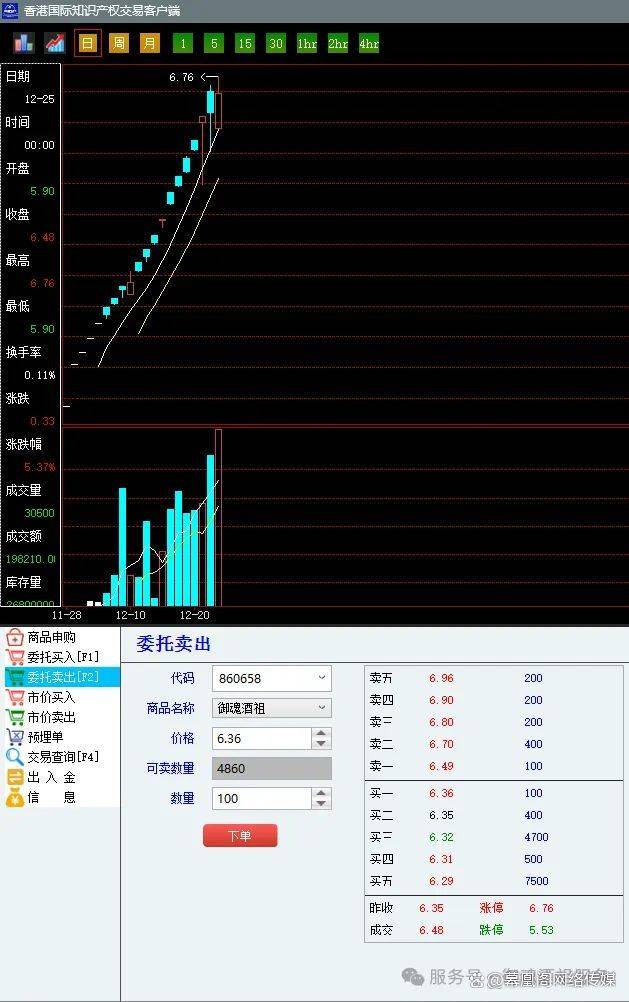The height and width of the screenshot is (1002, 629).
Task: Select 卖二 price 6.70
Action: click(441, 744)
